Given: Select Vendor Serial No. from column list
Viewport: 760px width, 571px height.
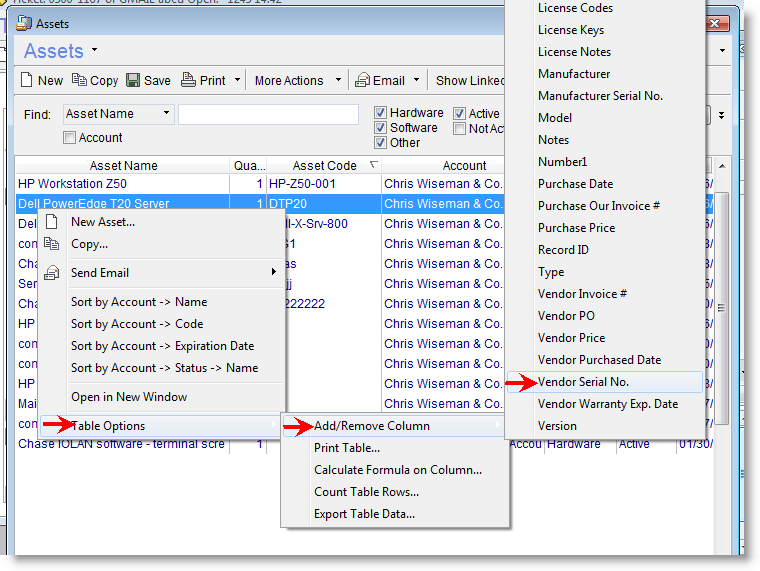Looking at the screenshot, I should pos(583,382).
